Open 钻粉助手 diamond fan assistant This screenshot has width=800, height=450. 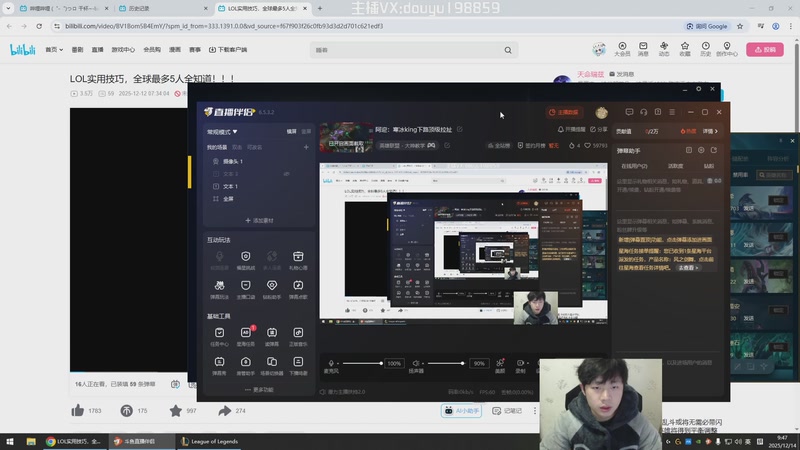tap(272, 289)
